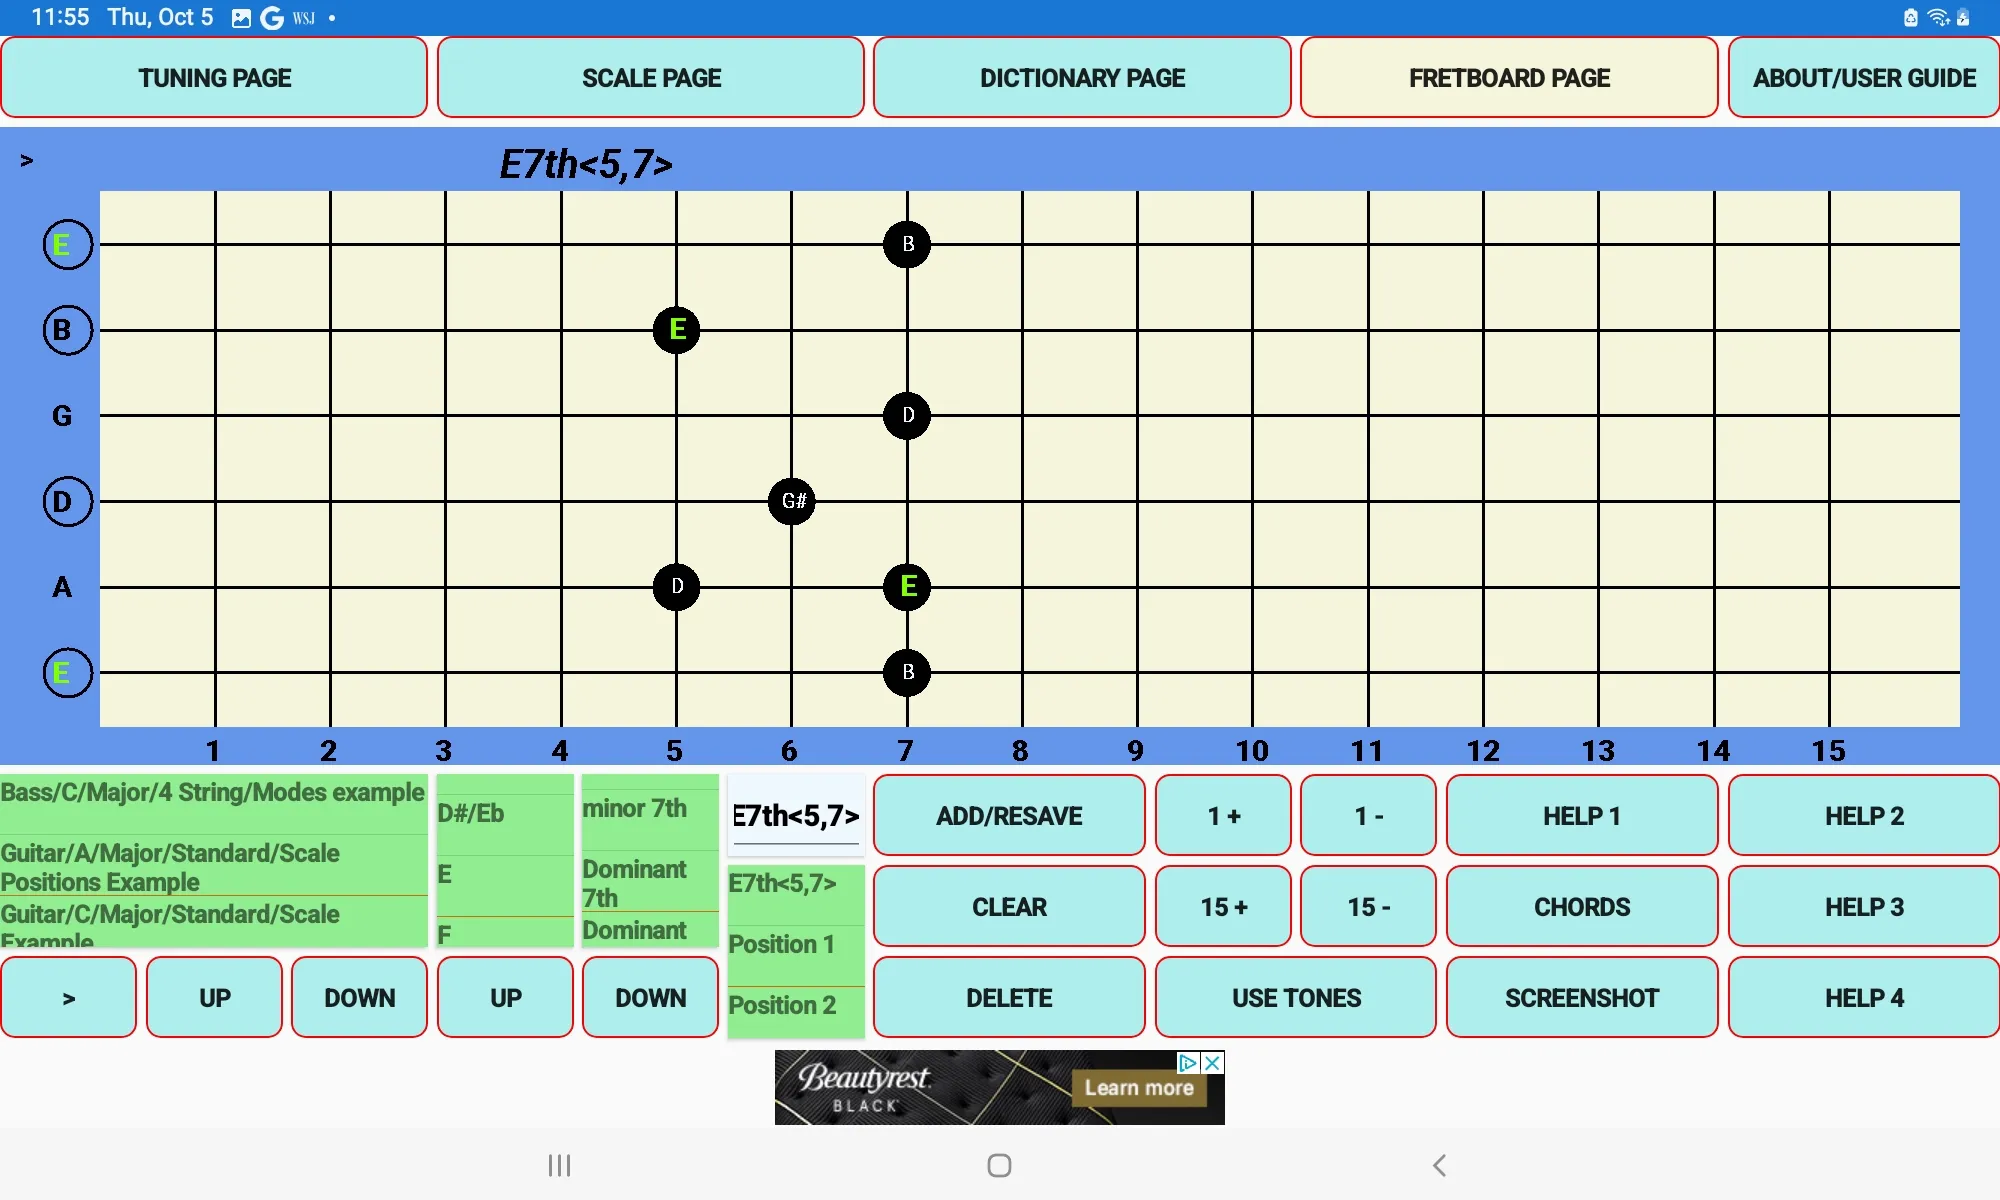
Task: Toggle the A open string label
Action: point(62,587)
